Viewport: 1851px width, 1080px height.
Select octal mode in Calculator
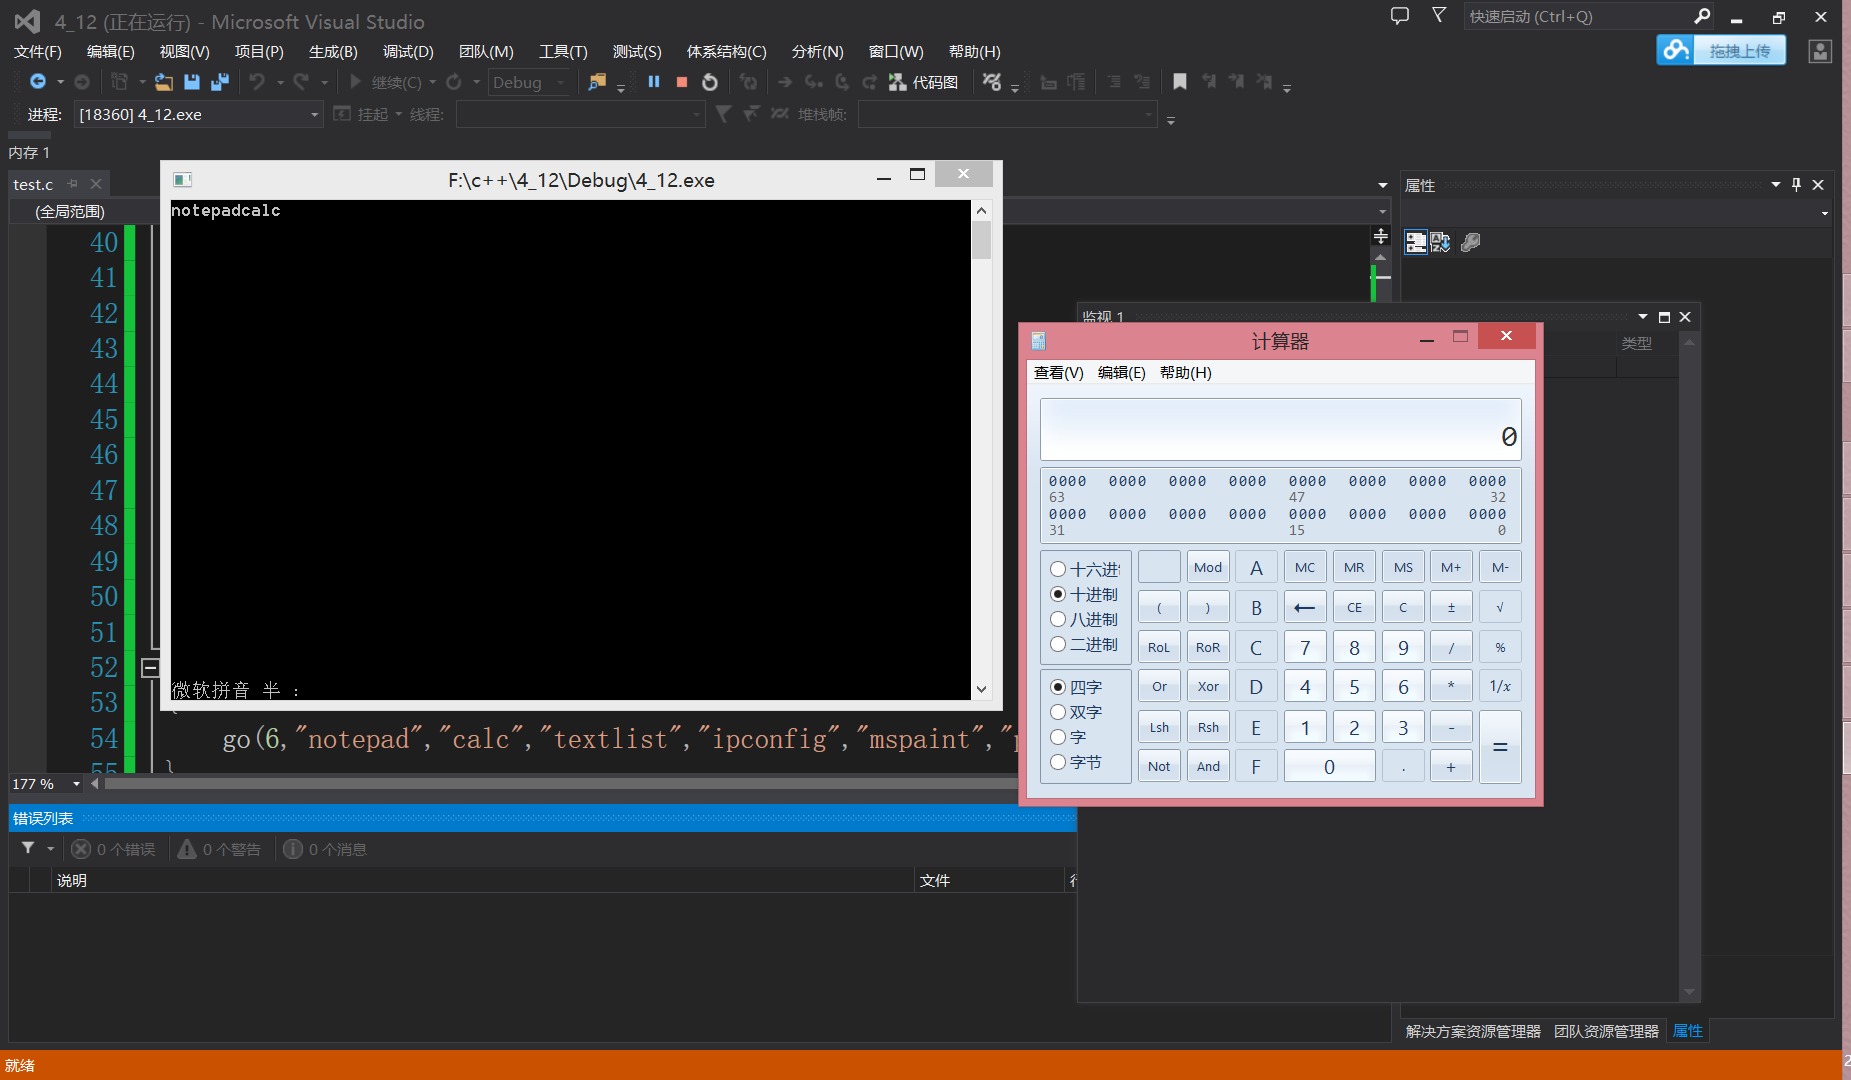tap(1058, 619)
